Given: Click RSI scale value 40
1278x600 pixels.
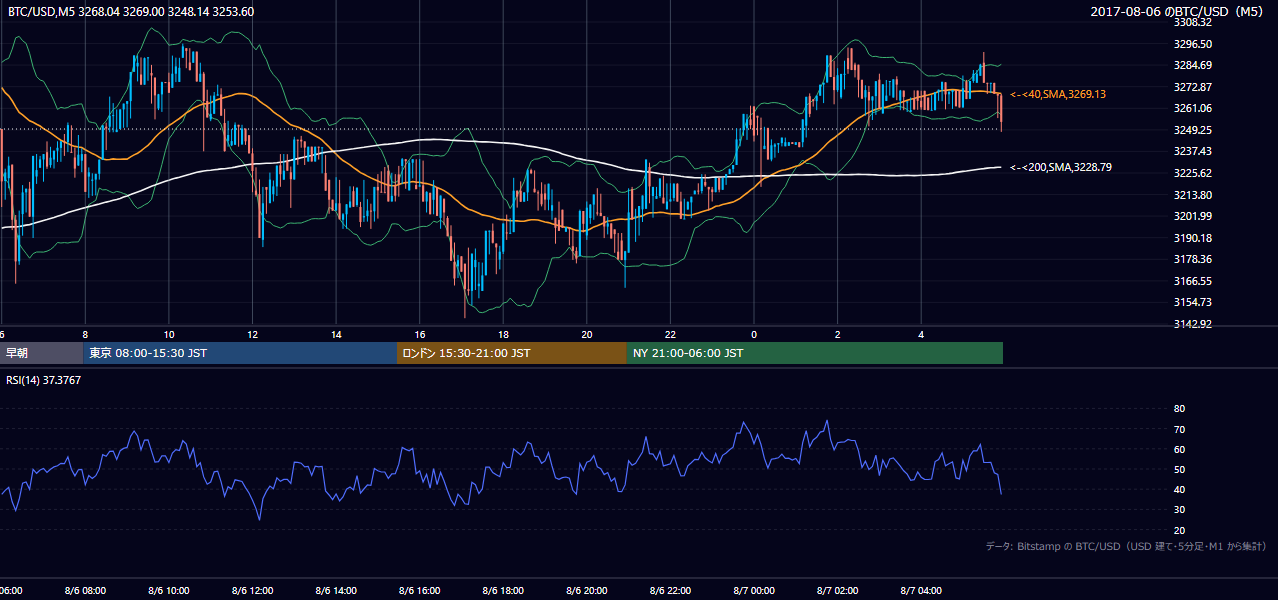Looking at the screenshot, I should click(x=1179, y=489).
